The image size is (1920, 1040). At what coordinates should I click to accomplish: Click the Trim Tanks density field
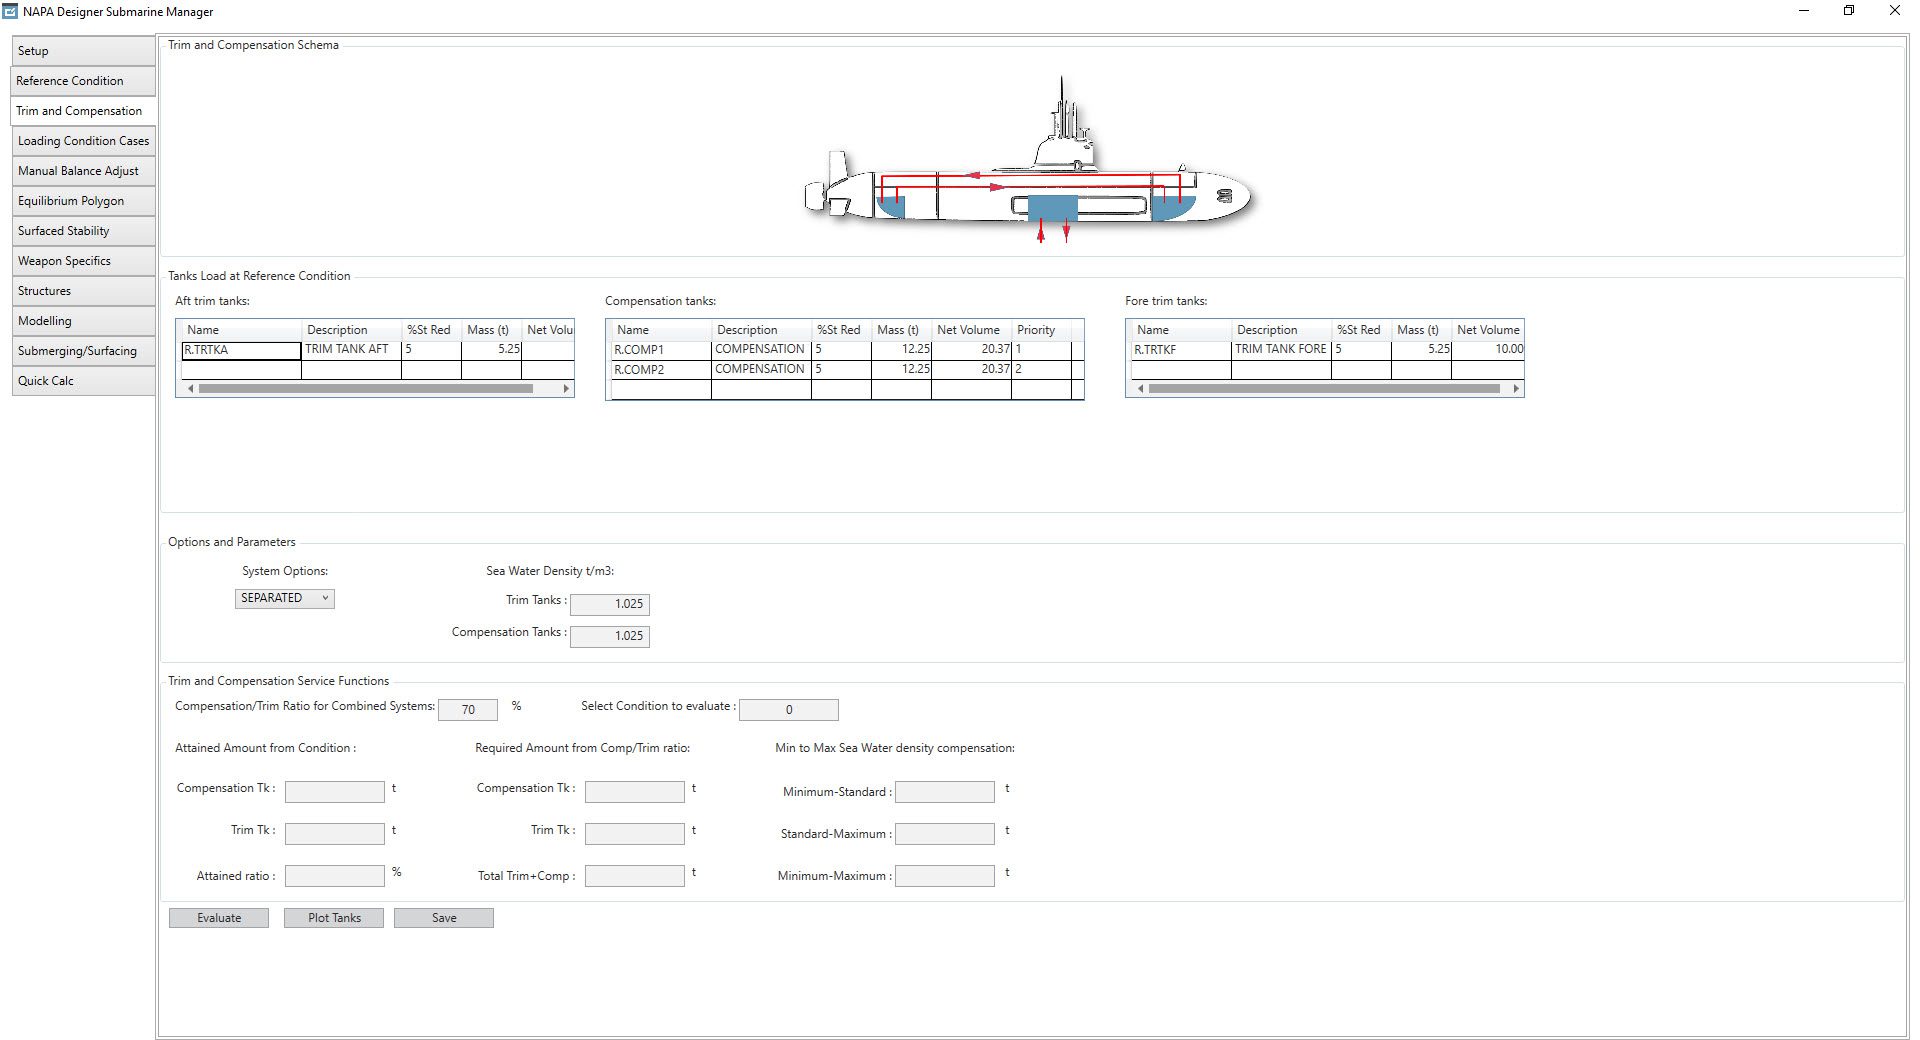610,604
